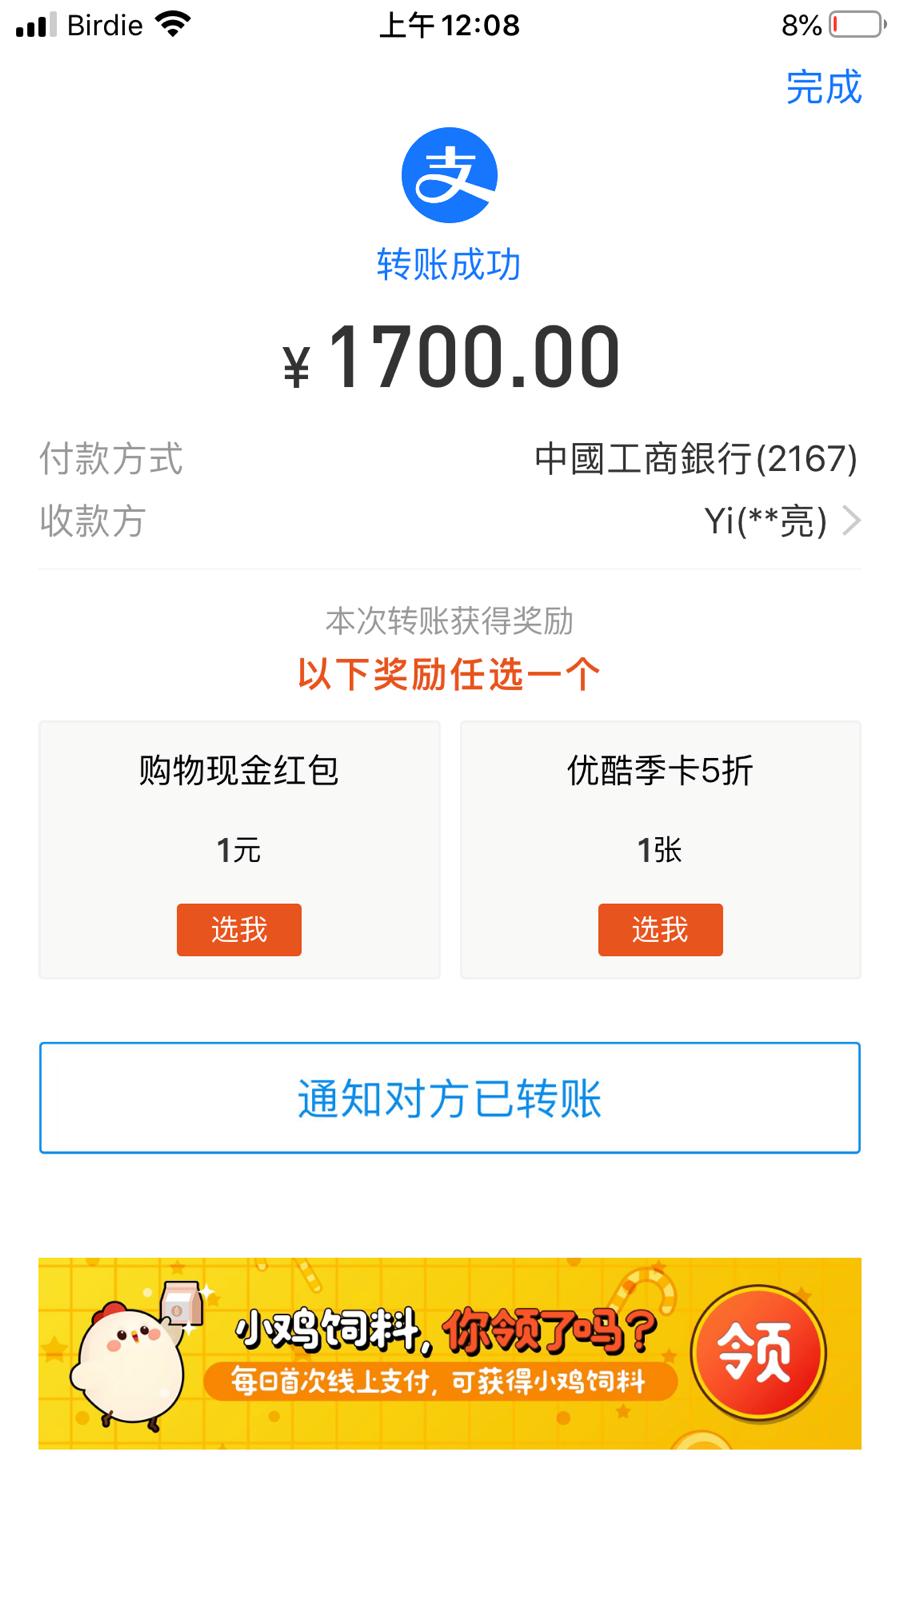Tap the Wi-Fi icon in status bar
Image resolution: width=900 pixels, height=1600 pixels.
(x=173, y=24)
